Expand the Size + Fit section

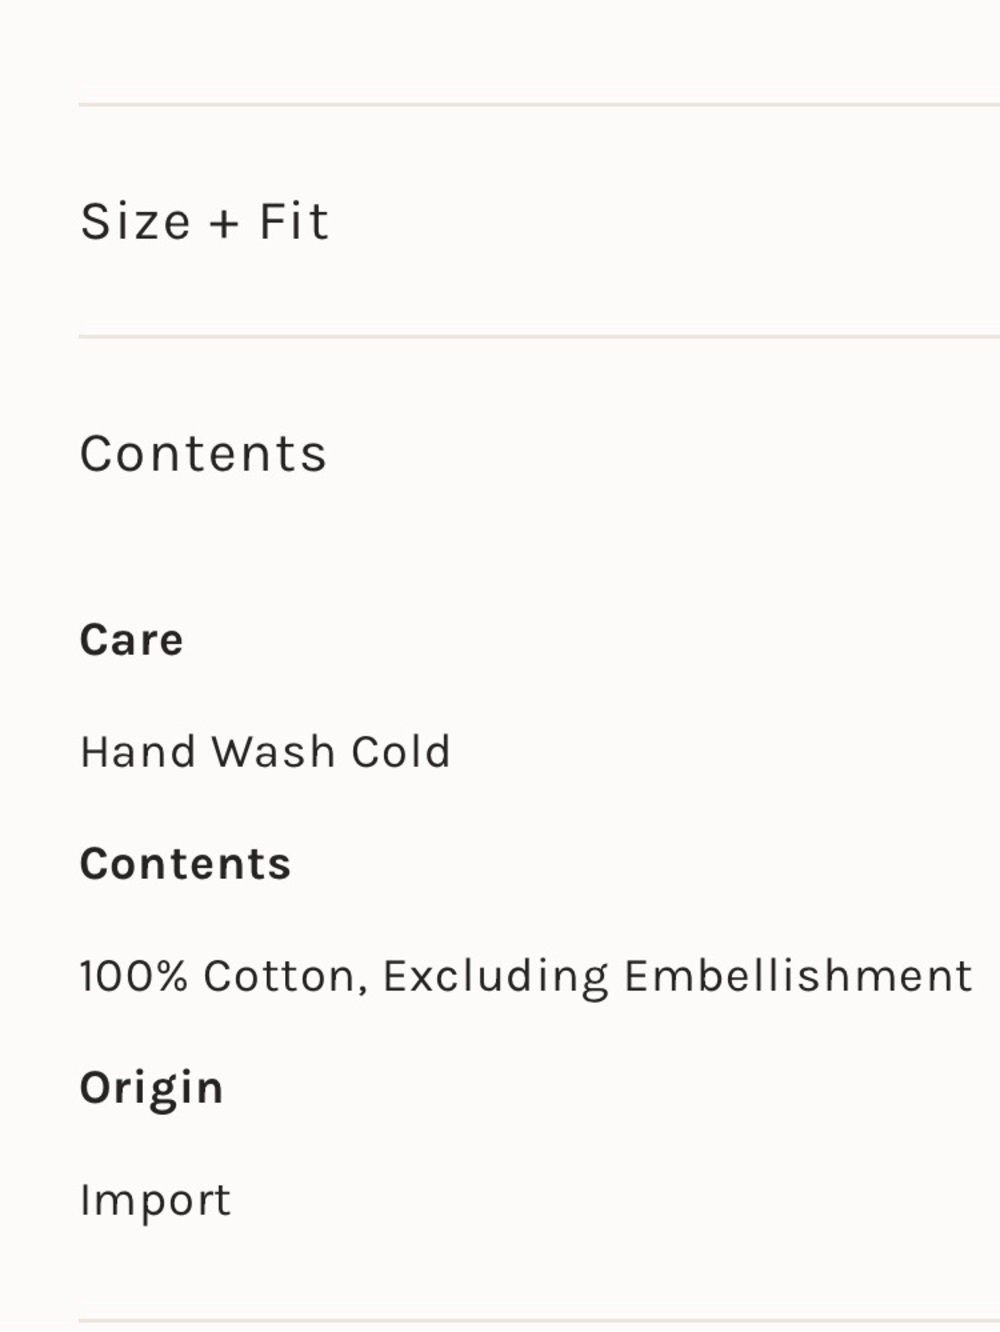(x=539, y=221)
